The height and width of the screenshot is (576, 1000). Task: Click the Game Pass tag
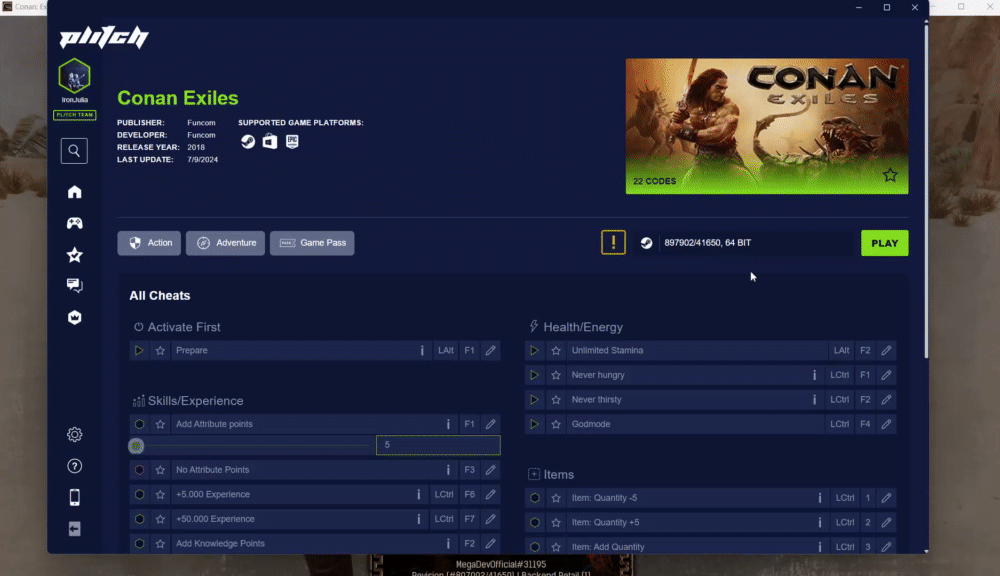pos(312,243)
